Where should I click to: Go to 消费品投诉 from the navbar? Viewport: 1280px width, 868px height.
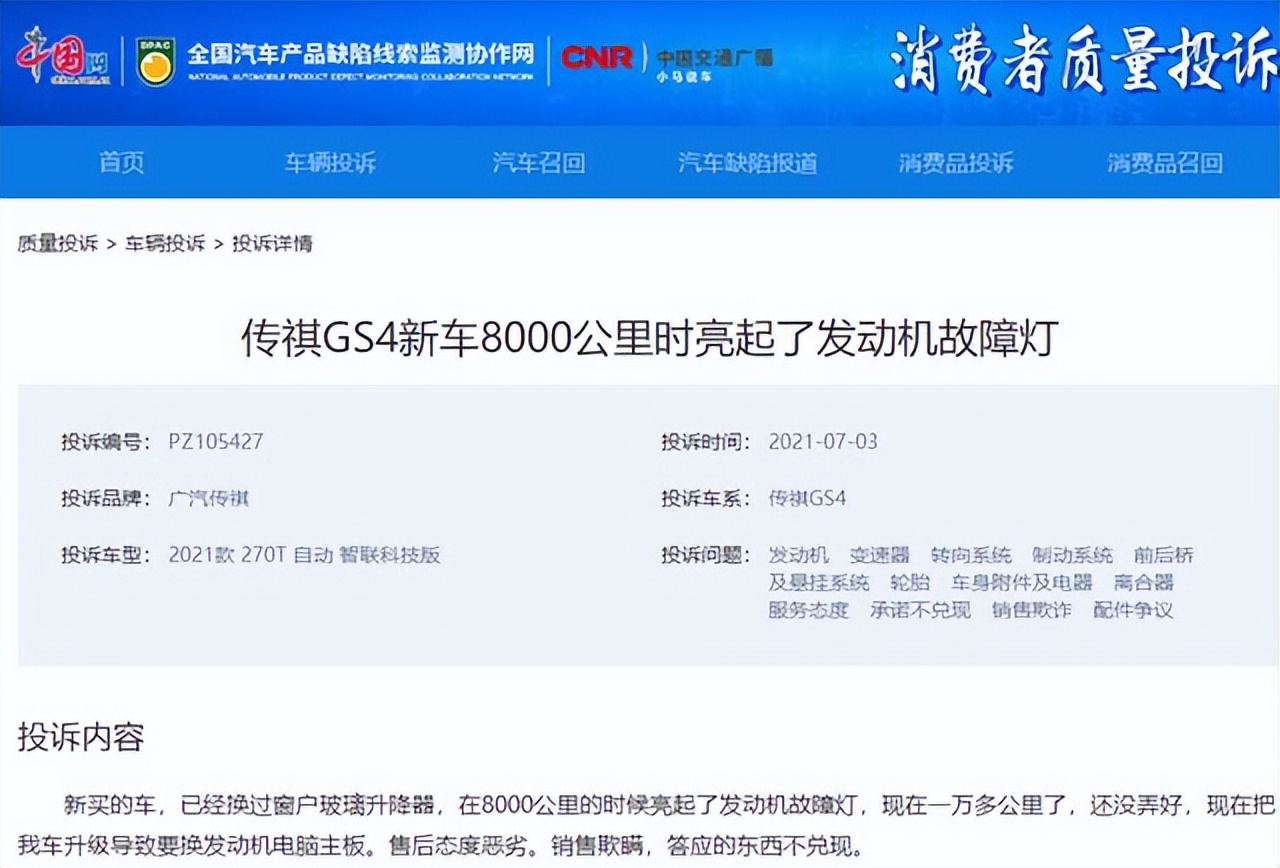click(957, 163)
